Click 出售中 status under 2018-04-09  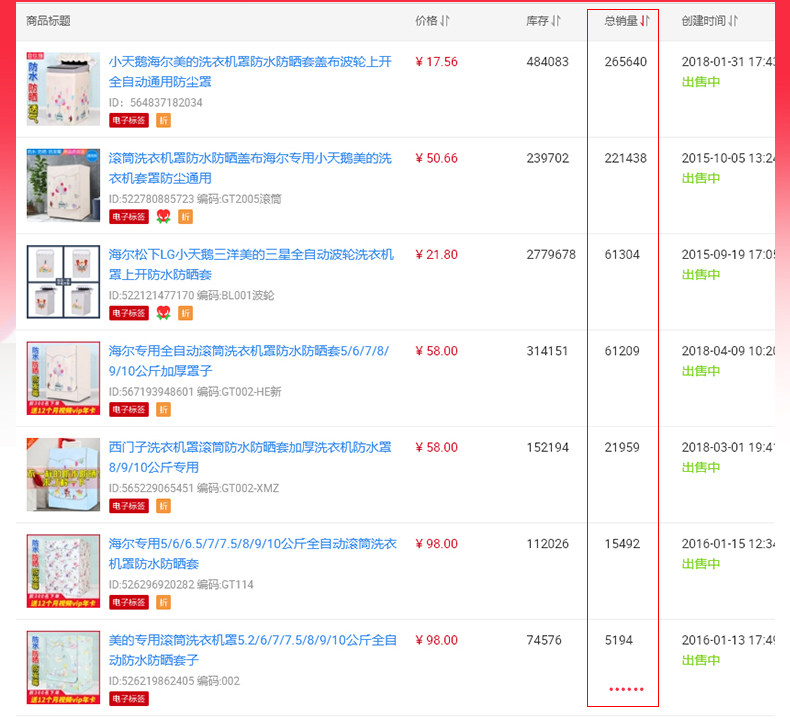[701, 371]
